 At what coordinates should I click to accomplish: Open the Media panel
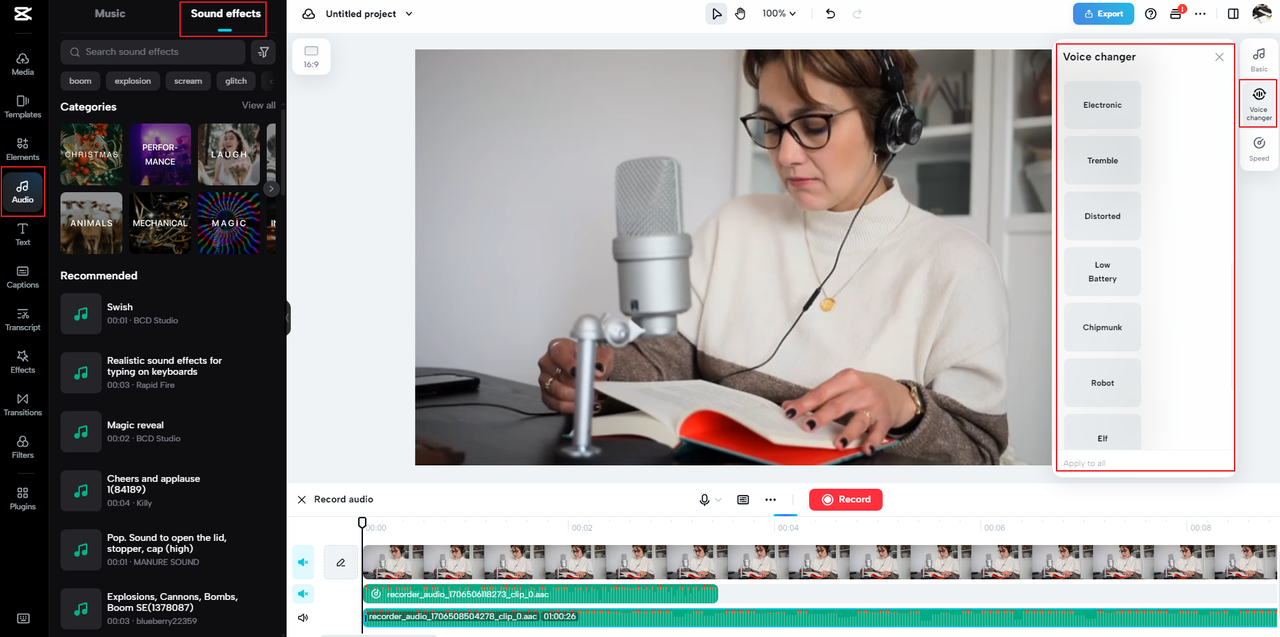coord(22,64)
